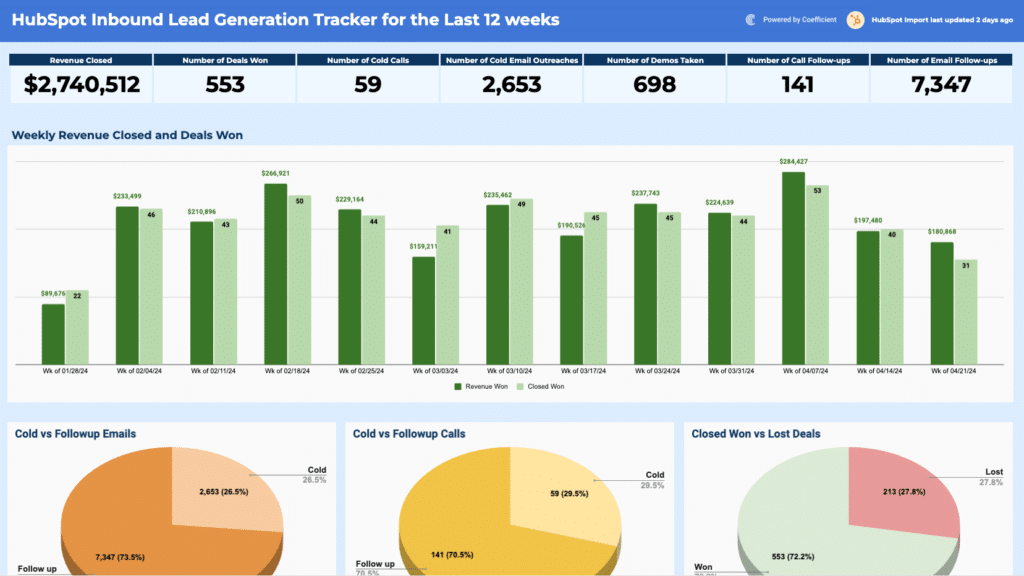Select the Number of Demos Taken value 698
The image size is (1024, 576).
click(654, 84)
